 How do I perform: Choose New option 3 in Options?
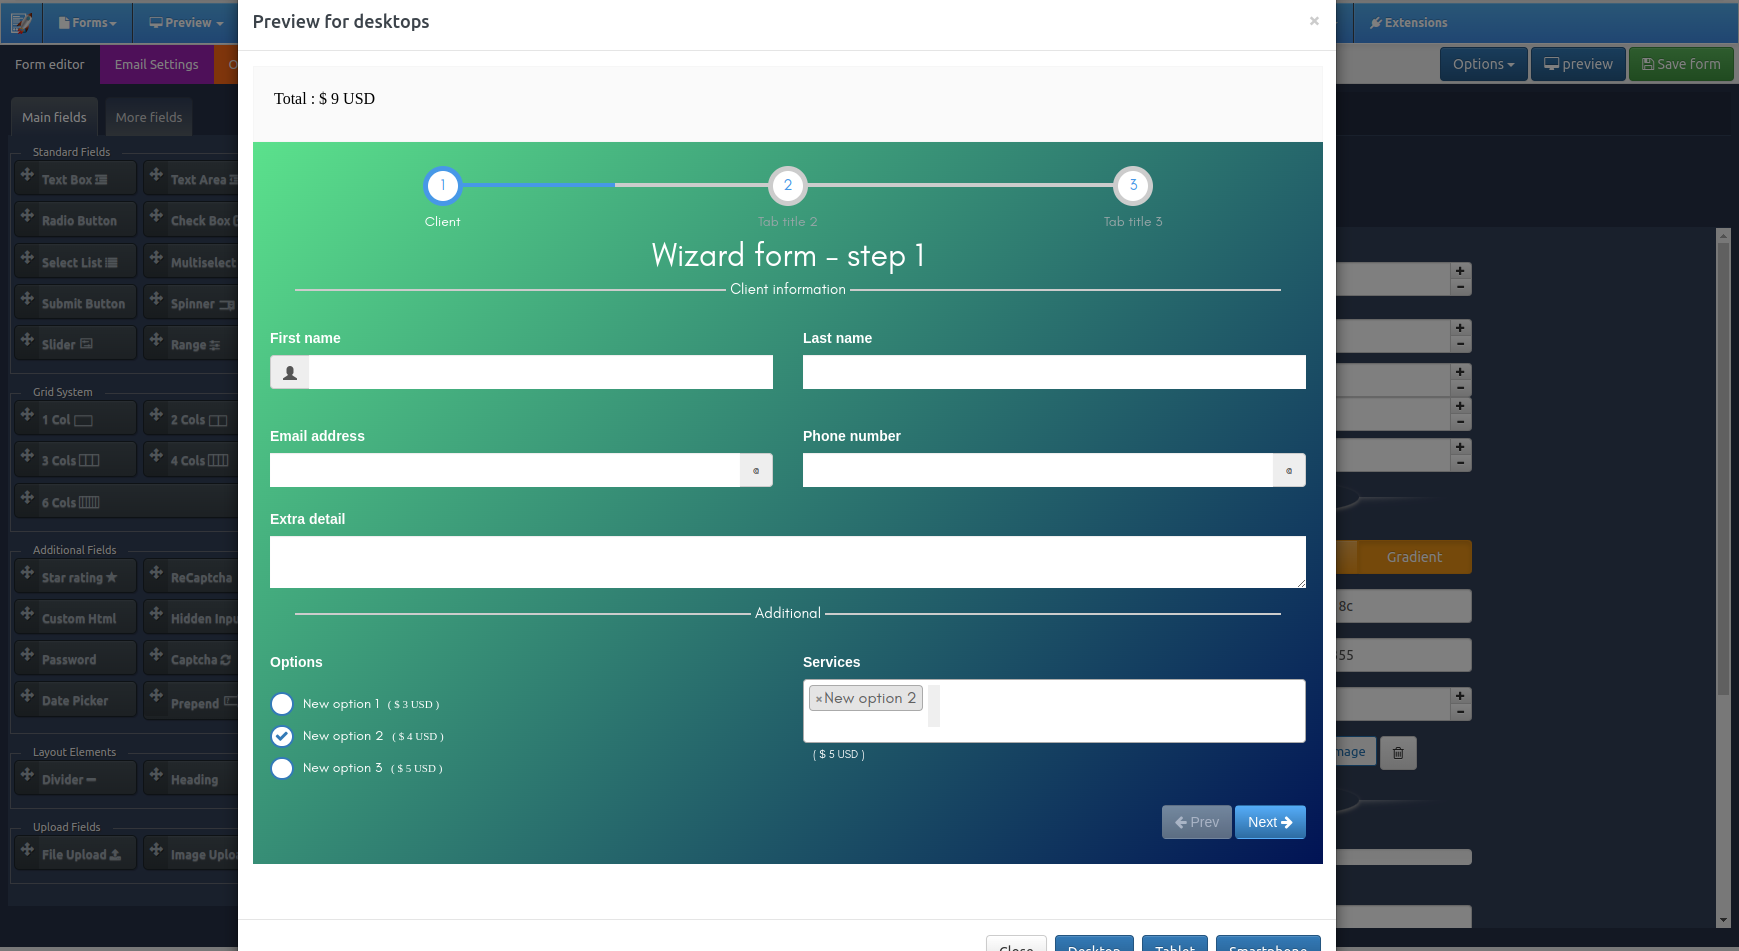tap(282, 768)
